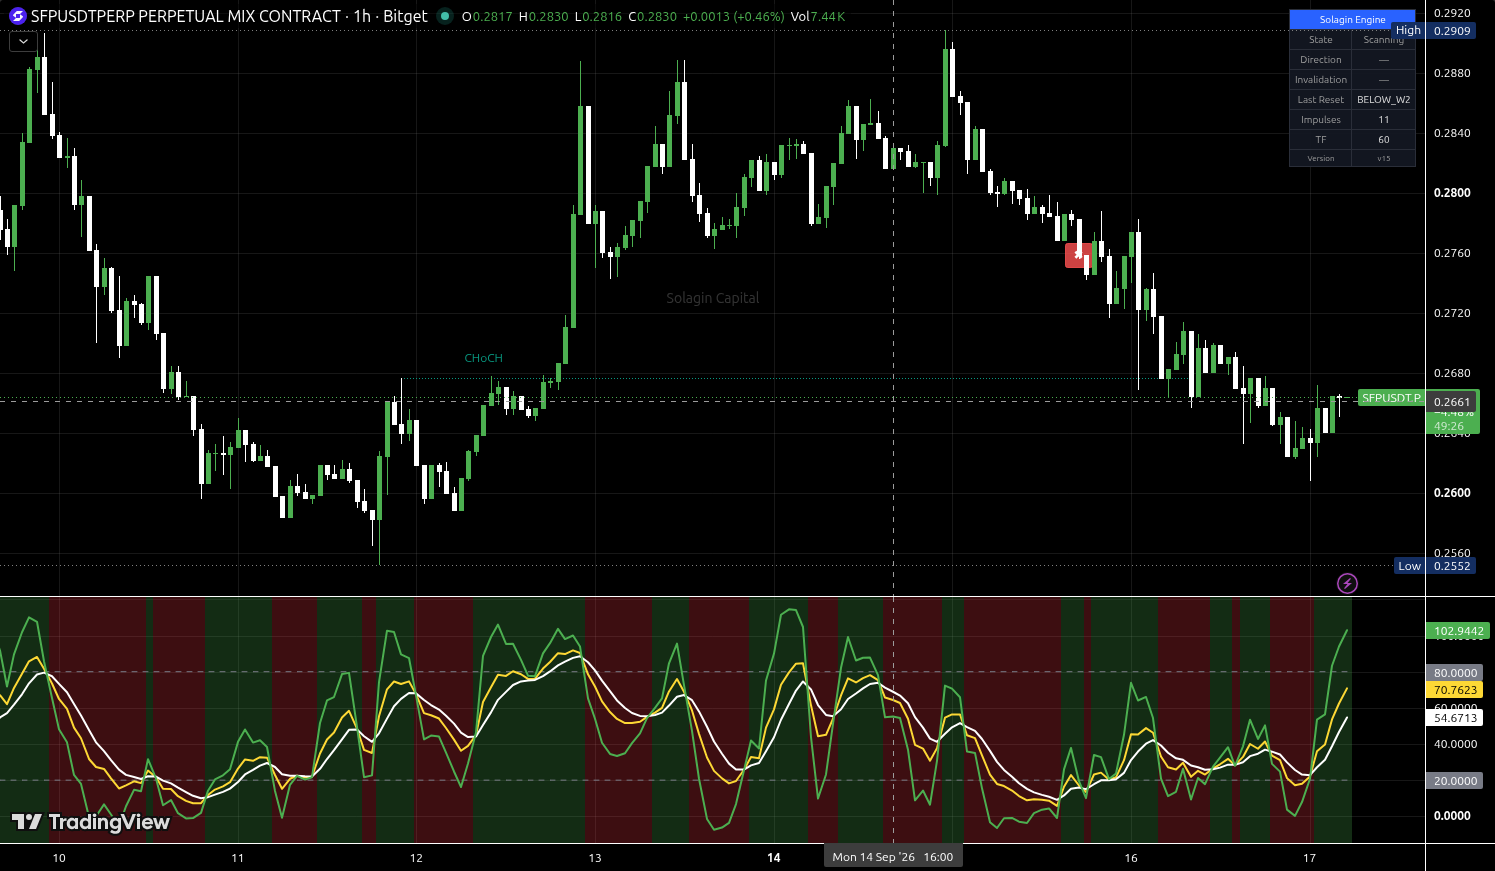Image resolution: width=1495 pixels, height=871 pixels.
Task: Click the High price label 0.2909
Action: pyautogui.click(x=1452, y=31)
